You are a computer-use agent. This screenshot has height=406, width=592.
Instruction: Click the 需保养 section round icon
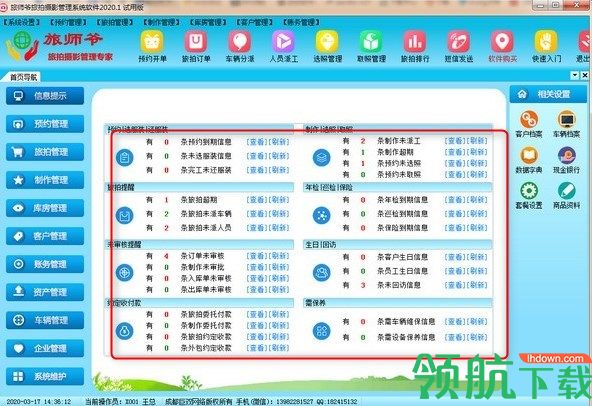322,331
